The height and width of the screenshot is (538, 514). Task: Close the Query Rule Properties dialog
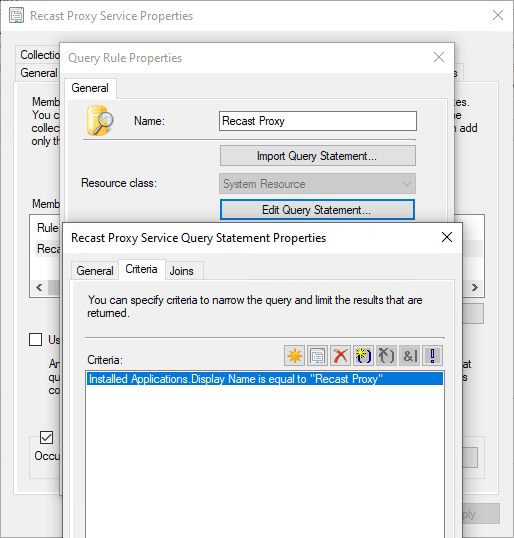439,57
